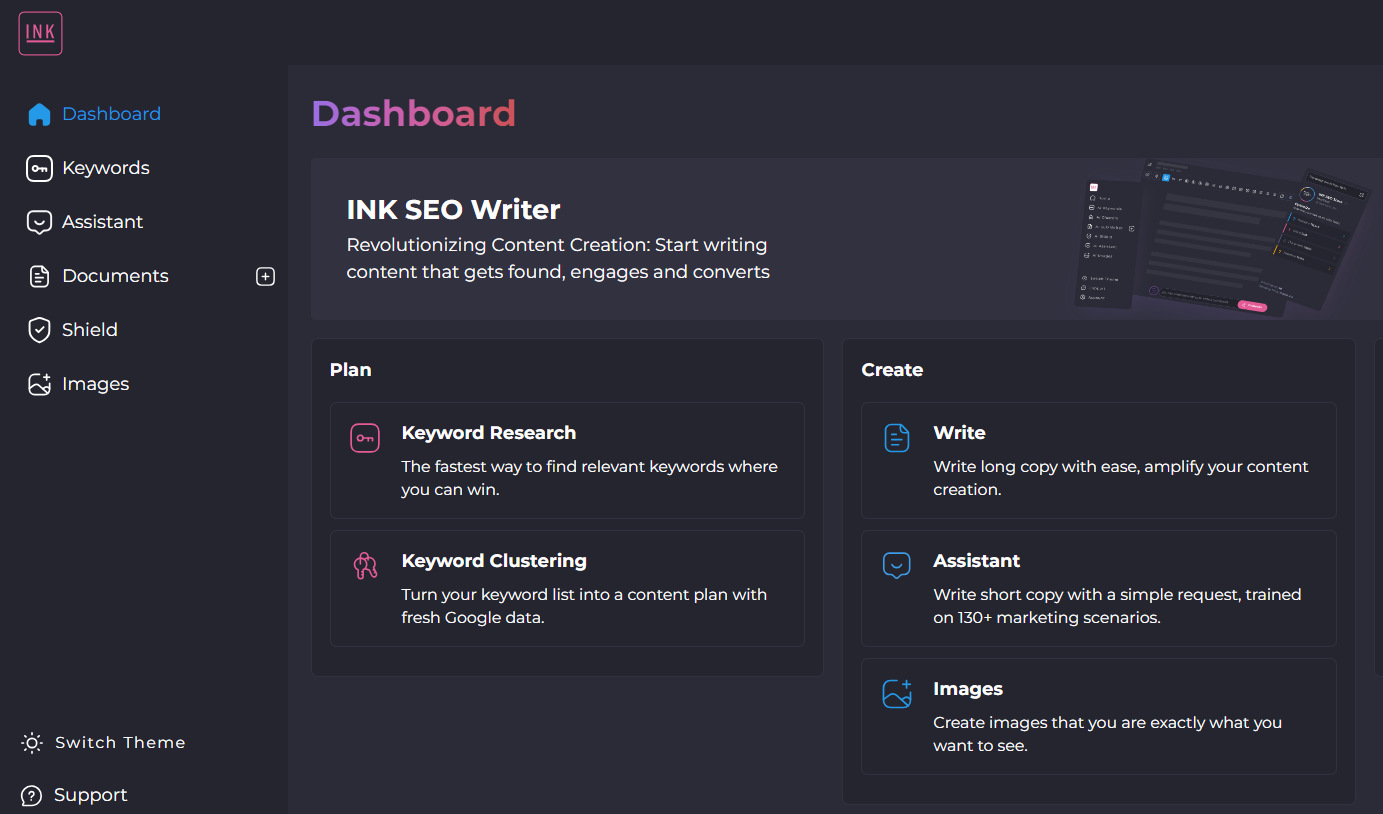Image resolution: width=1383 pixels, height=814 pixels.
Task: Click the blue document icon for Write
Action: tap(897, 438)
